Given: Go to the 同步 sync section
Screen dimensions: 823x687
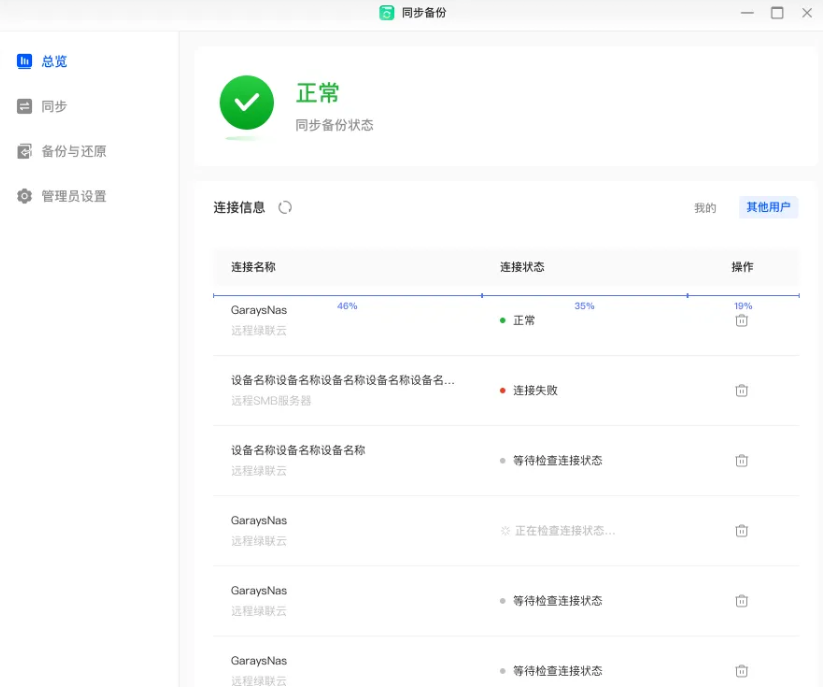Looking at the screenshot, I should click(42, 107).
